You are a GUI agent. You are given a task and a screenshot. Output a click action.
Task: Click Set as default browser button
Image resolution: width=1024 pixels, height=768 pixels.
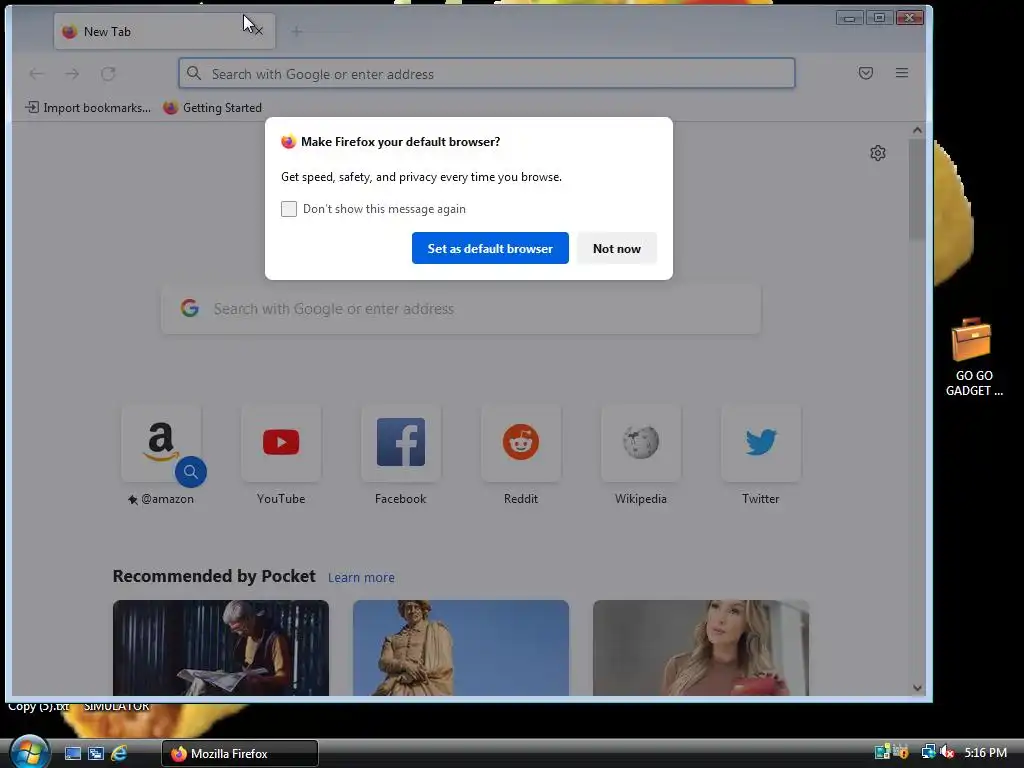490,248
